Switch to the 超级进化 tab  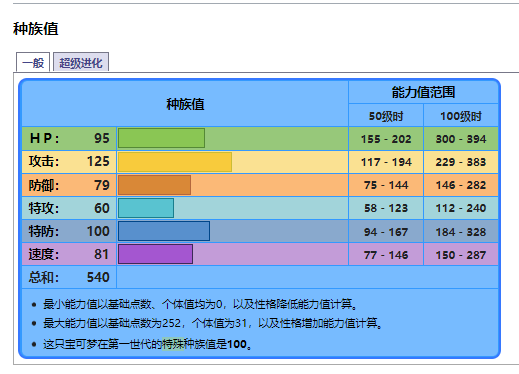coord(81,62)
